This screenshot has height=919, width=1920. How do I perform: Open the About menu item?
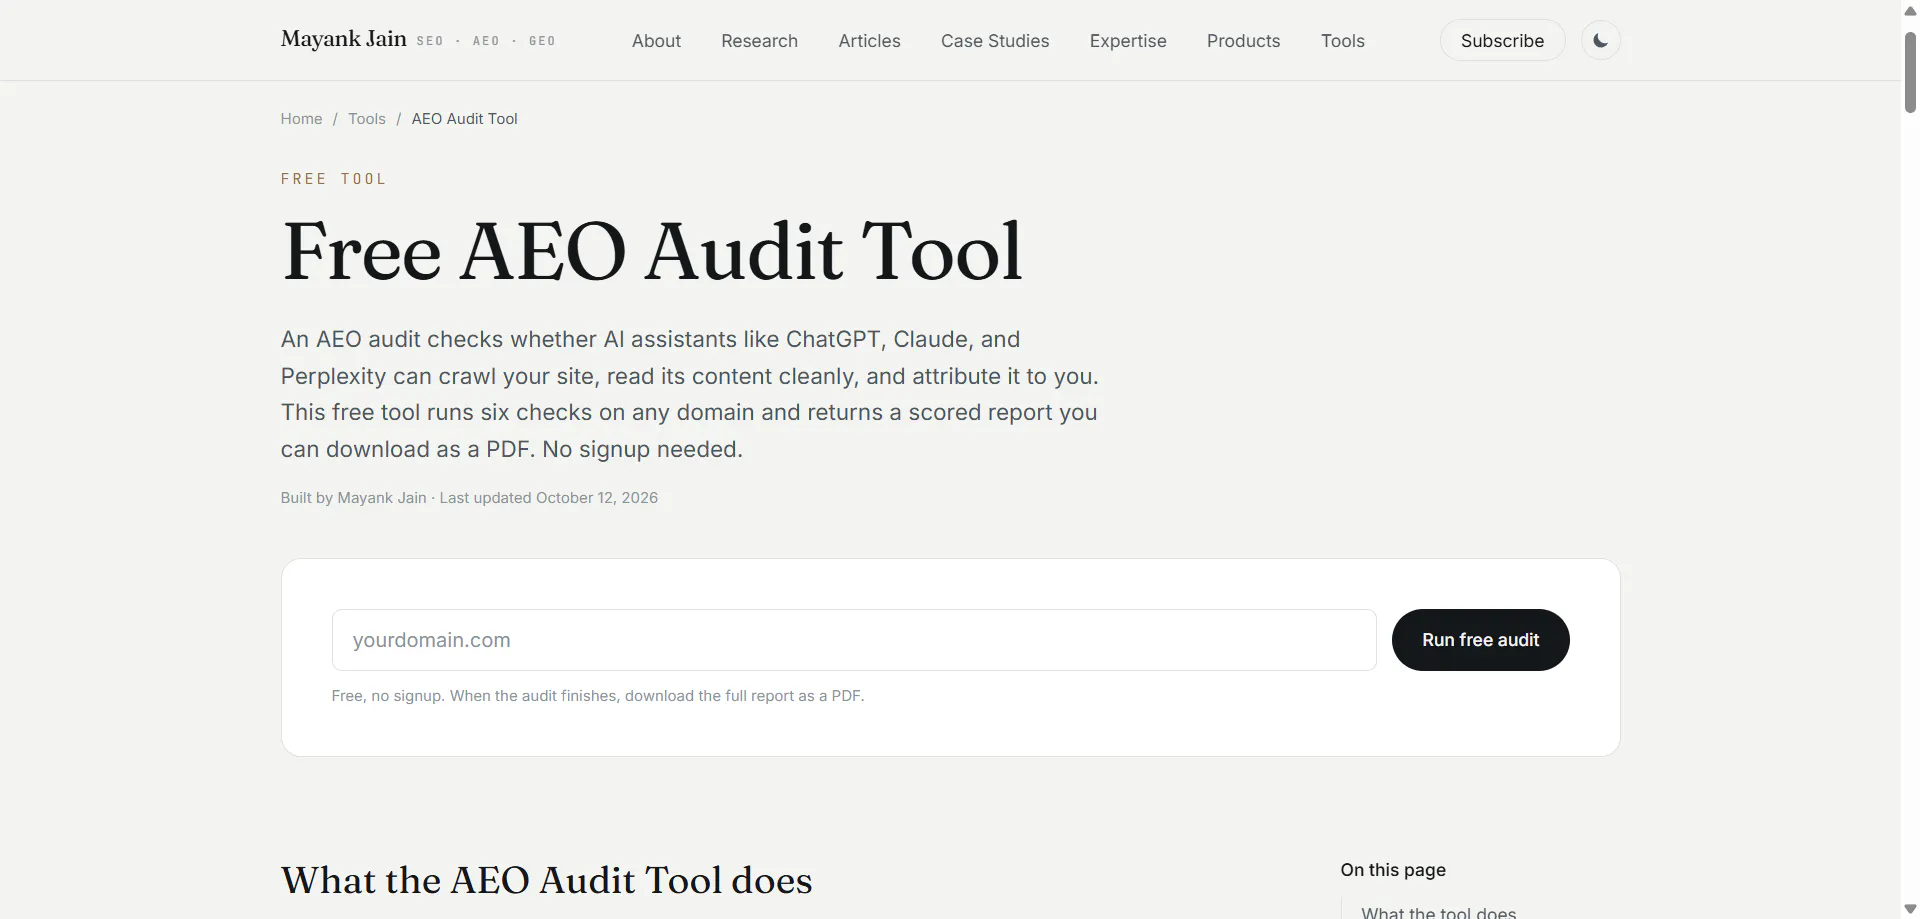[656, 41]
